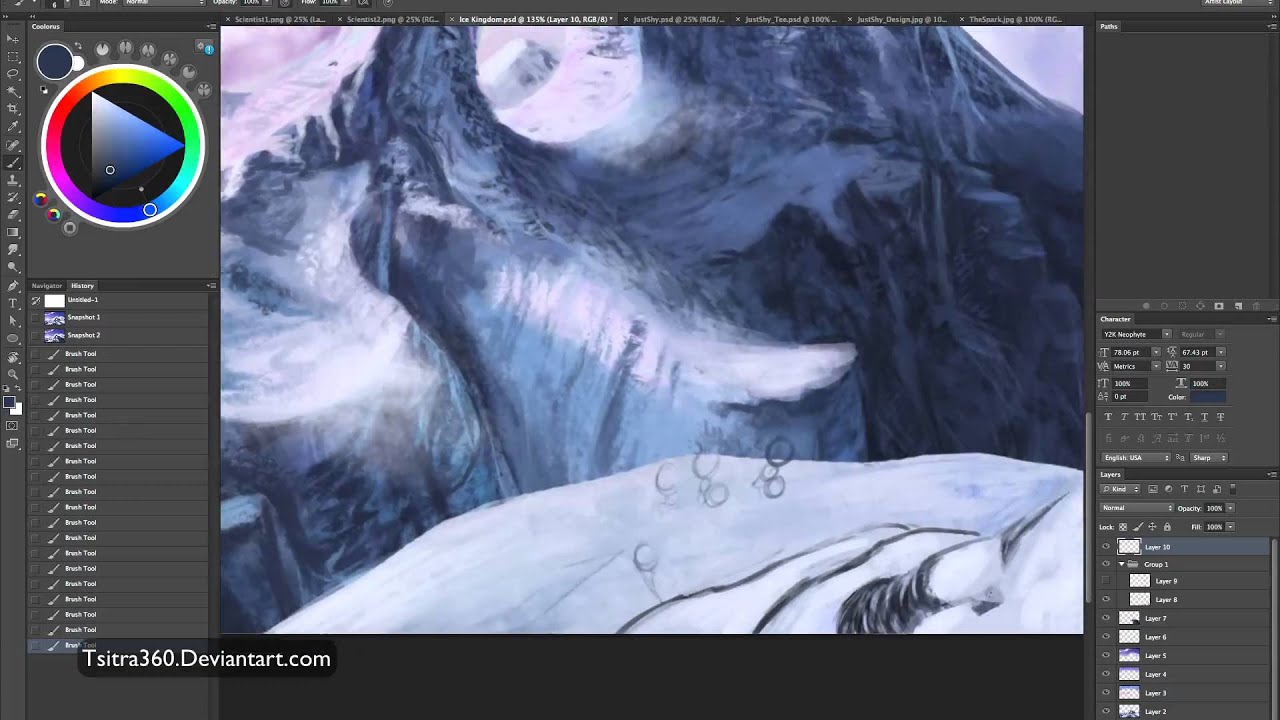Apply Faux Bold text style

[1108, 417]
